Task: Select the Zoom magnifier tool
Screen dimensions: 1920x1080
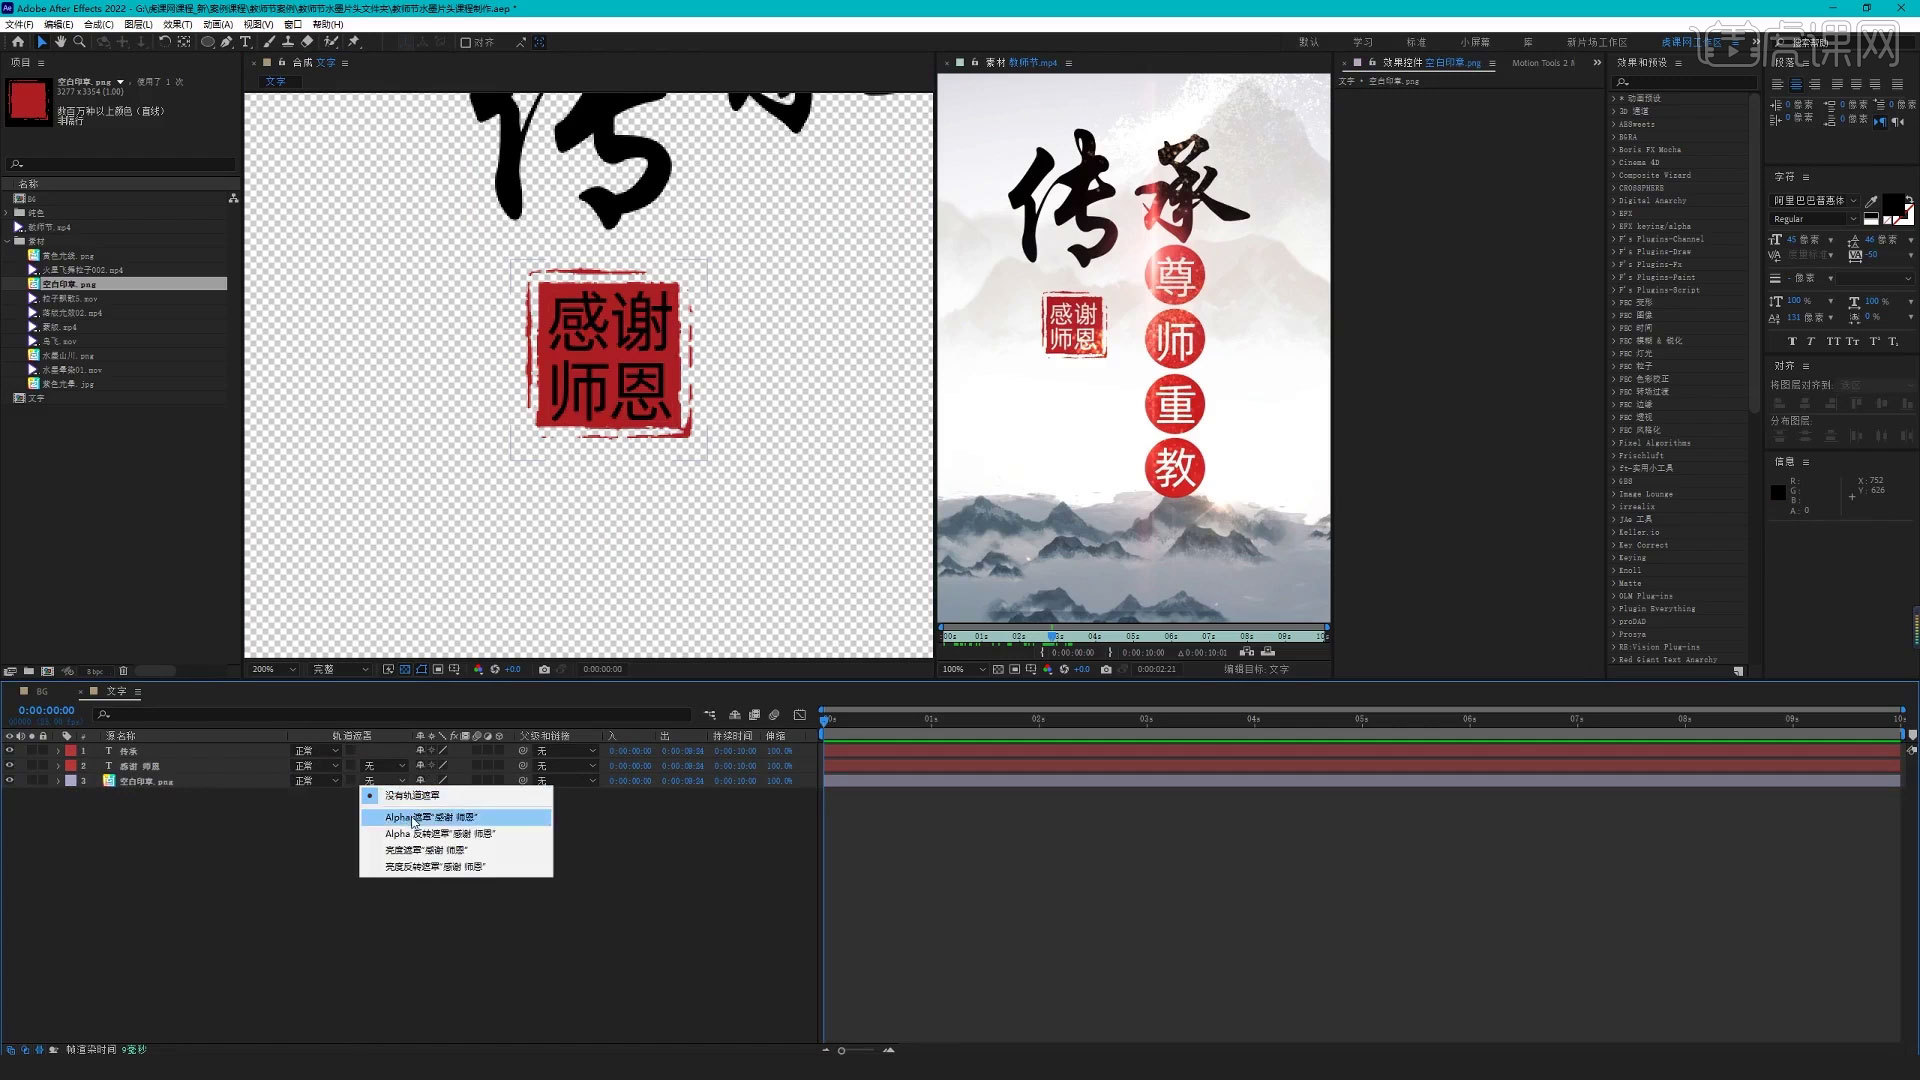Action: tap(79, 42)
